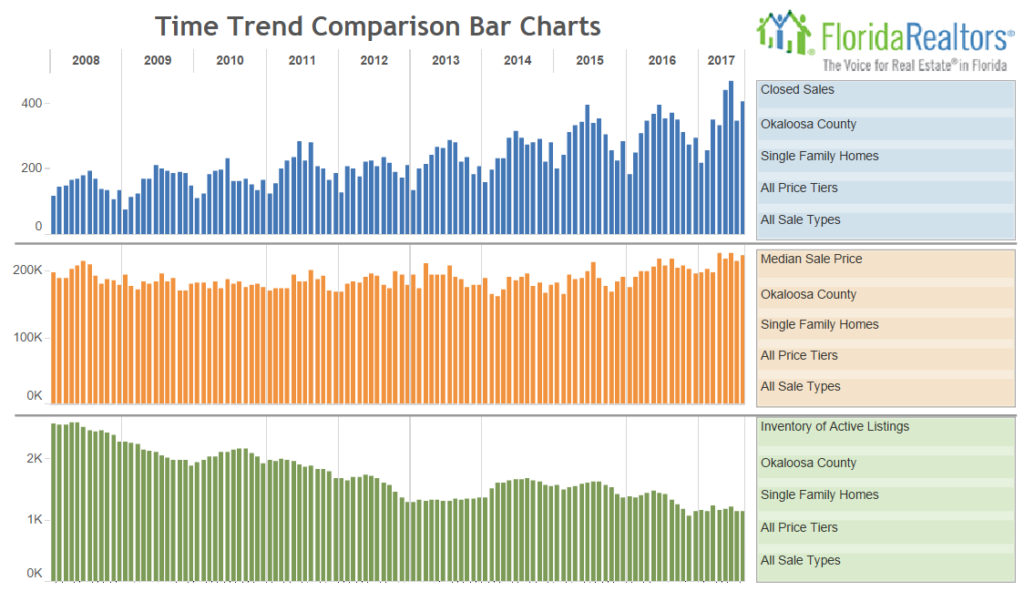
Task: Click the Florida Realtors logo text
Action: coord(916,39)
